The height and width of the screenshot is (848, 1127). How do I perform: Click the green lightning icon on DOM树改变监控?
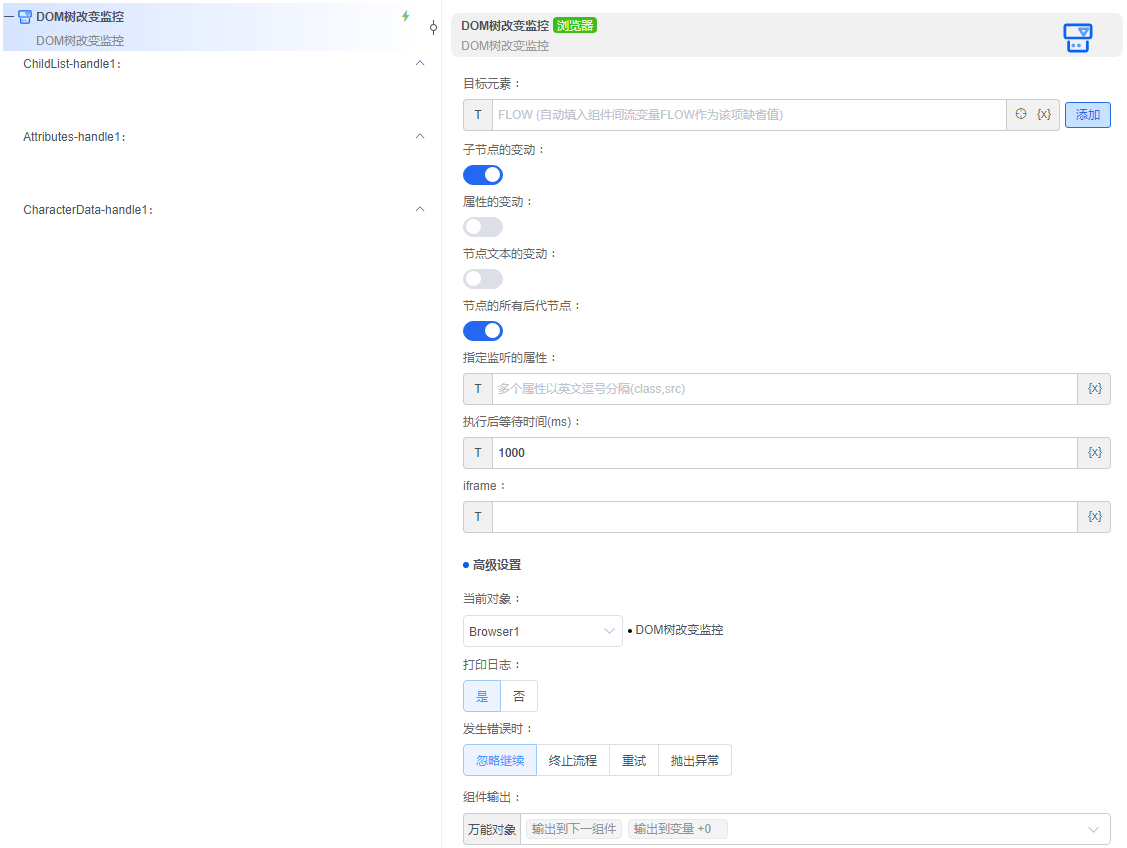point(405,16)
